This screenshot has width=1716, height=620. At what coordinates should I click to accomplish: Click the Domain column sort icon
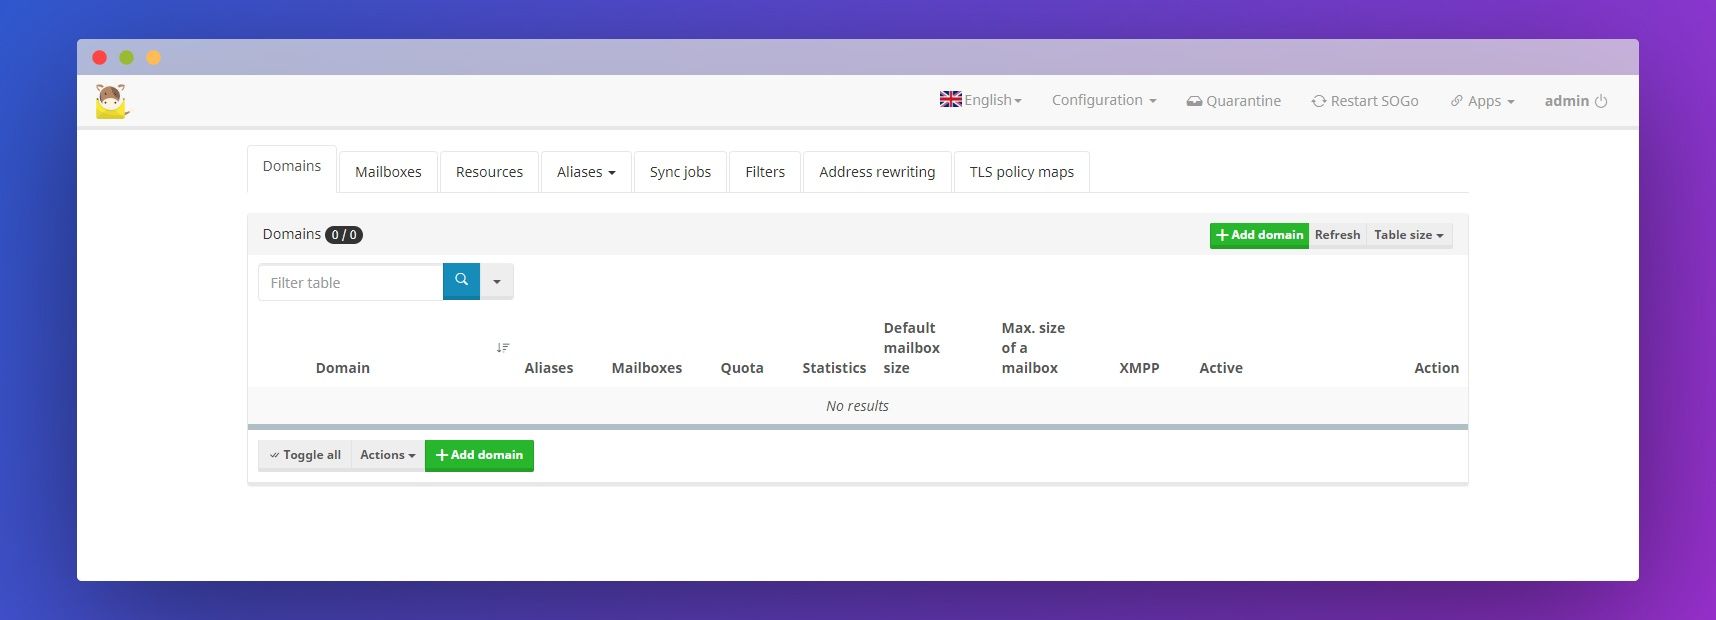502,347
